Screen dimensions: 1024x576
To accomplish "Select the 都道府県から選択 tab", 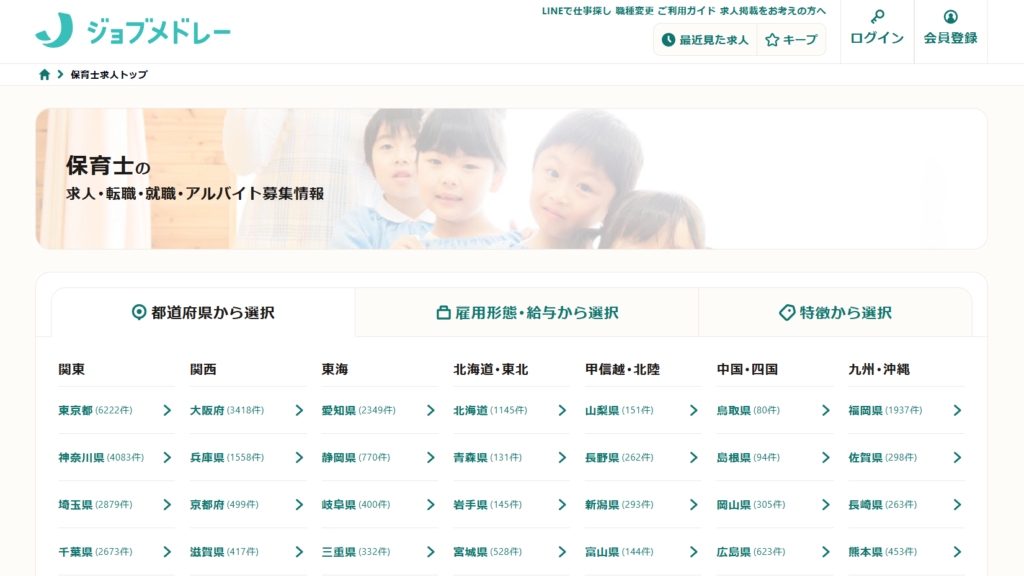I will point(203,313).
